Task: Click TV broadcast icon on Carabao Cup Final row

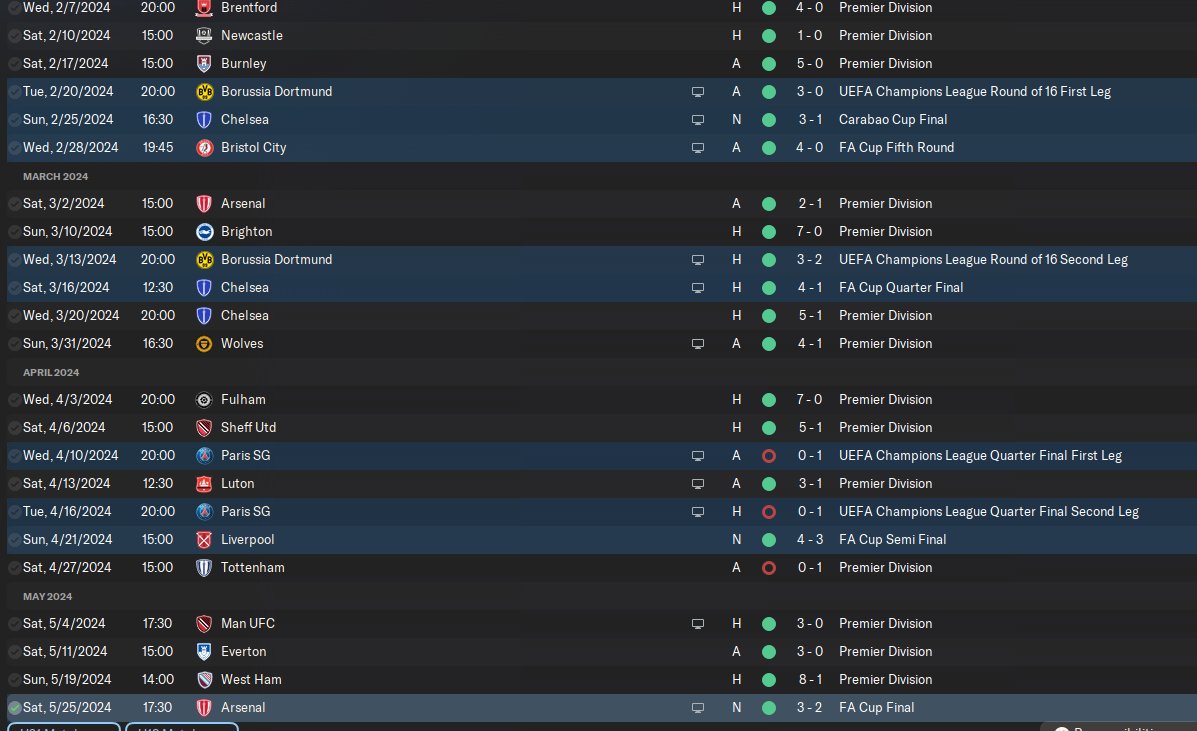Action: click(x=698, y=119)
